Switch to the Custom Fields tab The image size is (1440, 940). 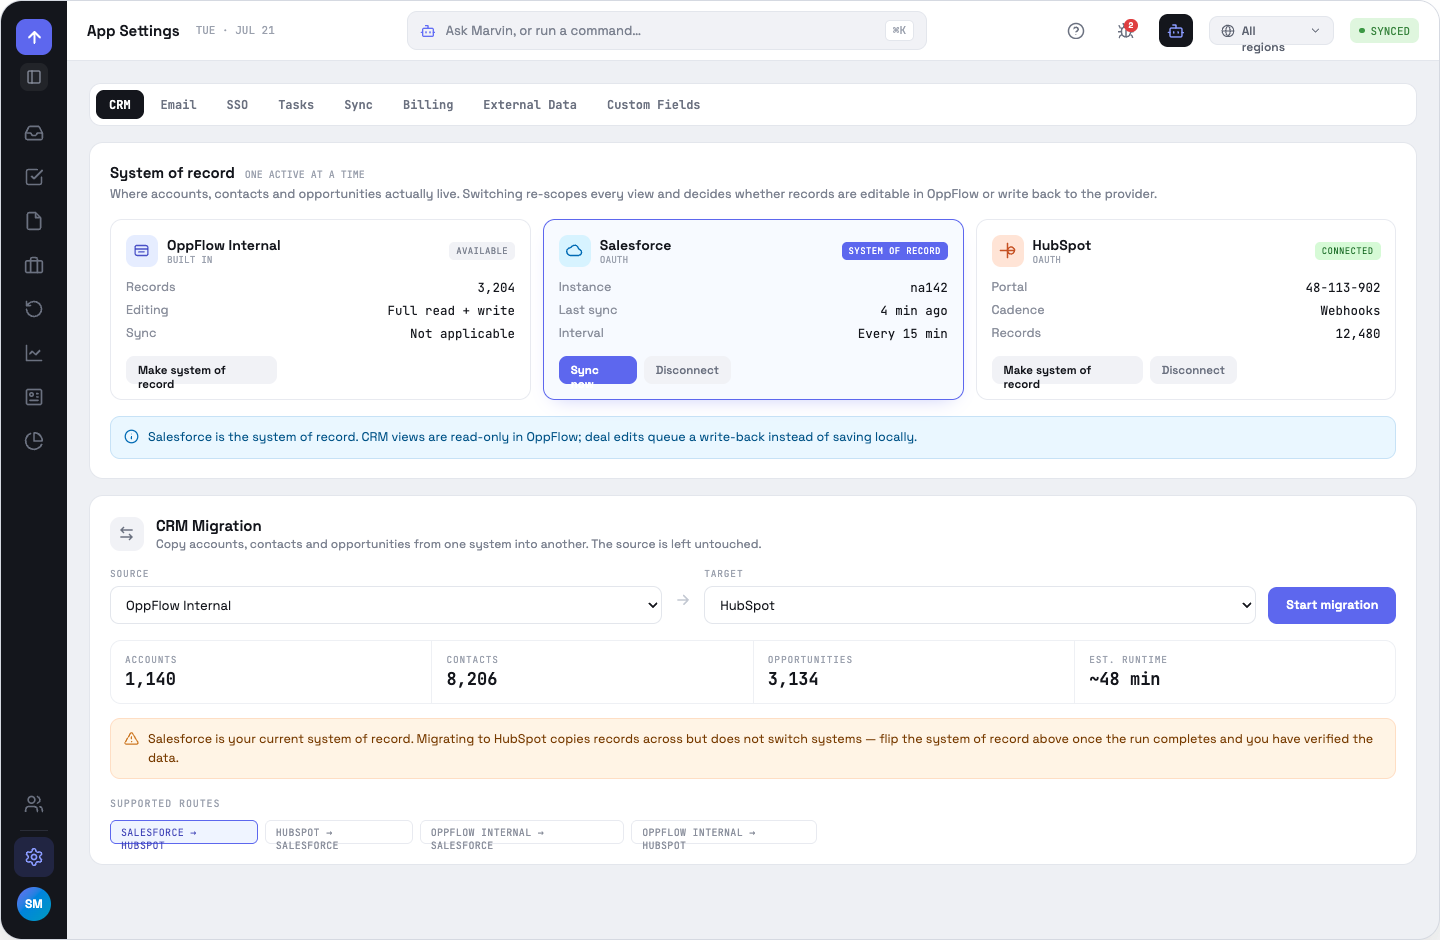[x=654, y=105]
